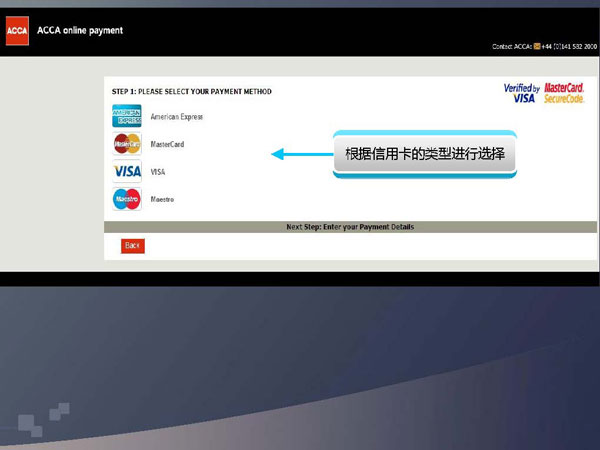Pick the VISA card icon
Screen dimensions: 600x450
tap(127, 172)
